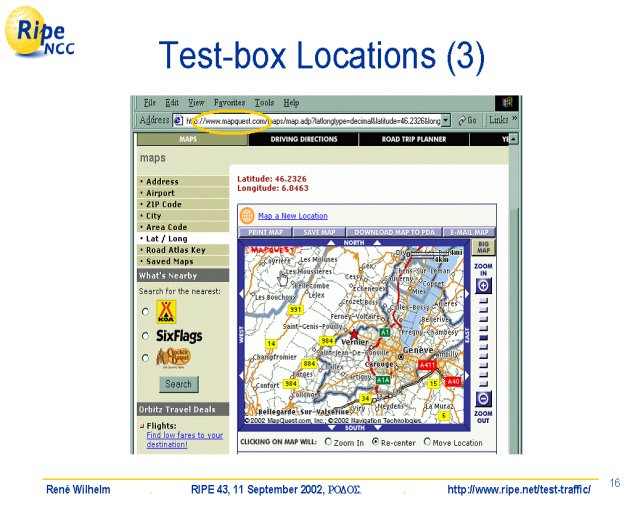Click the E-Mail Map button
Viewport: 640px width, 512px height.
pyautogui.click(x=469, y=232)
